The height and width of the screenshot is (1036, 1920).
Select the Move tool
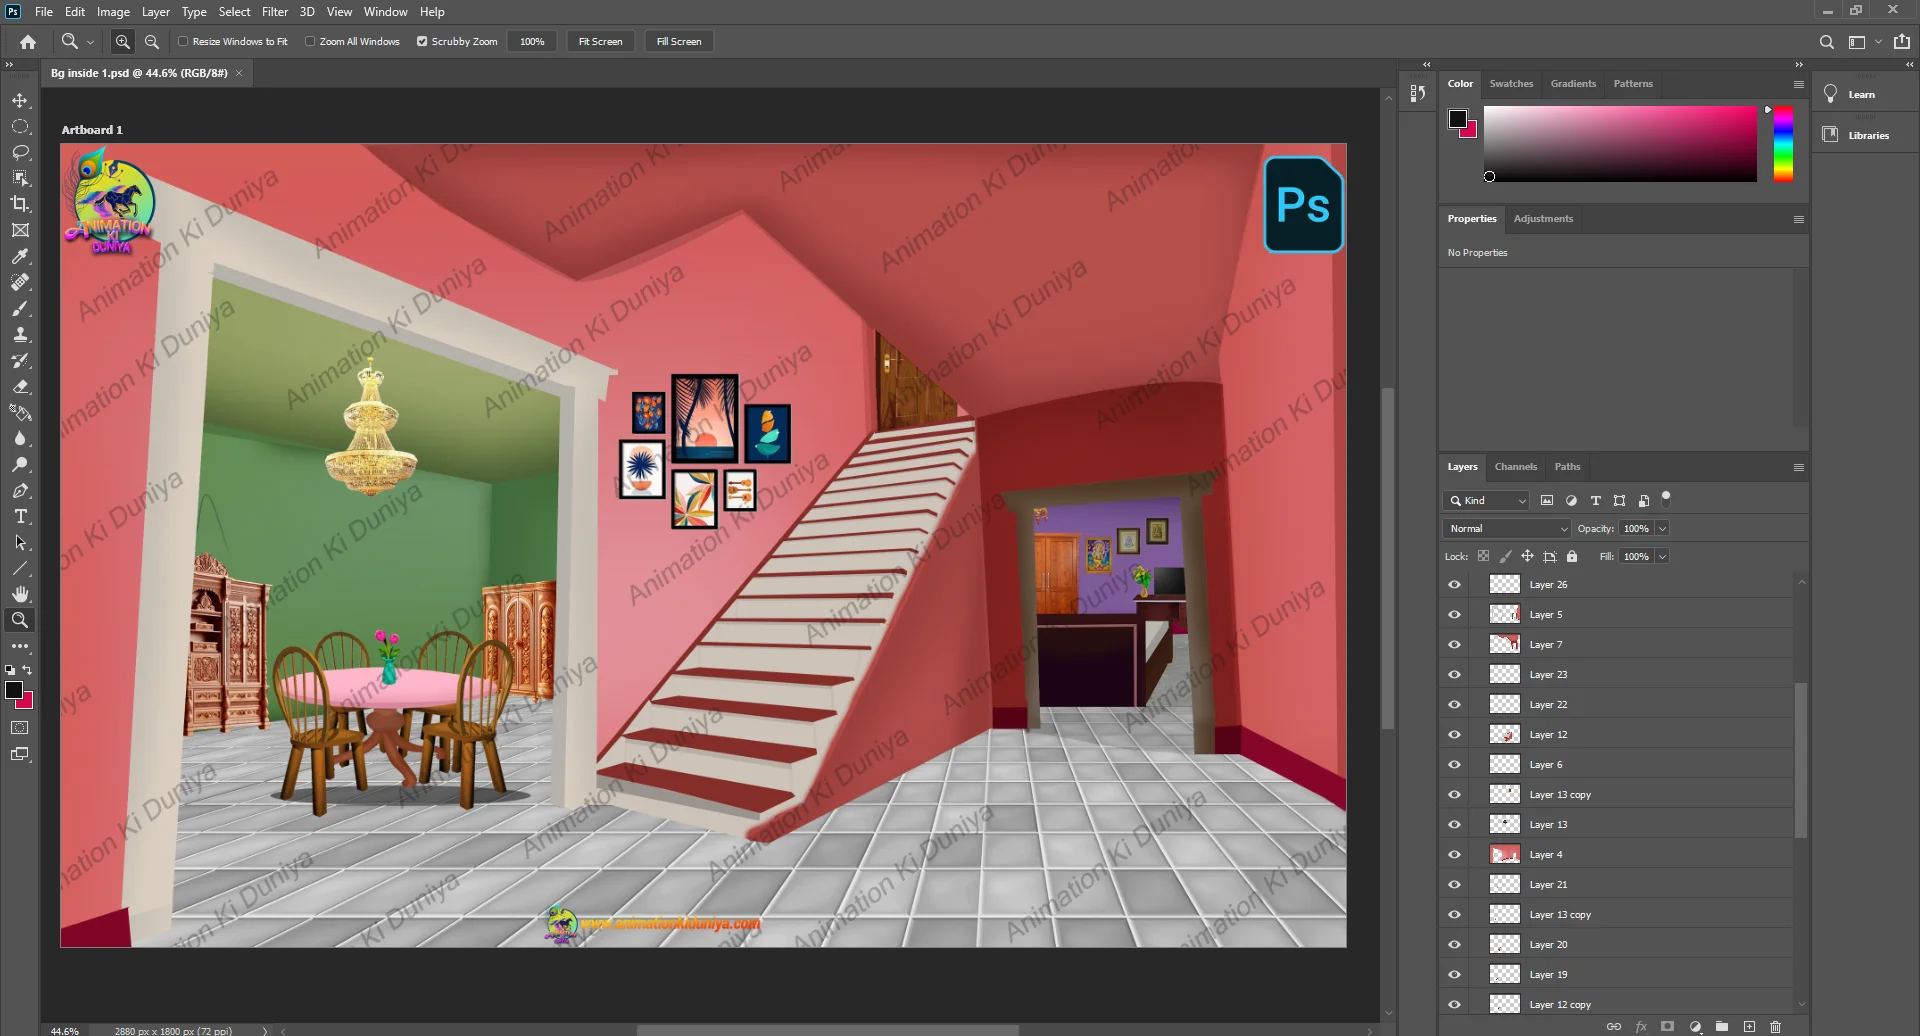coord(20,101)
